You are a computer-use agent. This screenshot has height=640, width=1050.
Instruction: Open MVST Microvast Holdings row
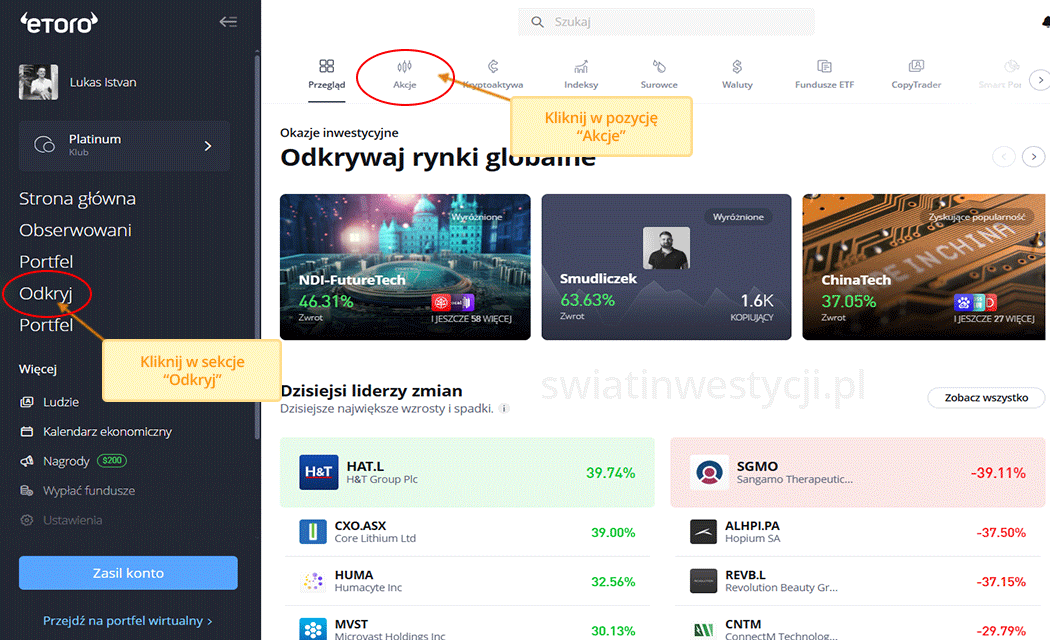[467, 624]
